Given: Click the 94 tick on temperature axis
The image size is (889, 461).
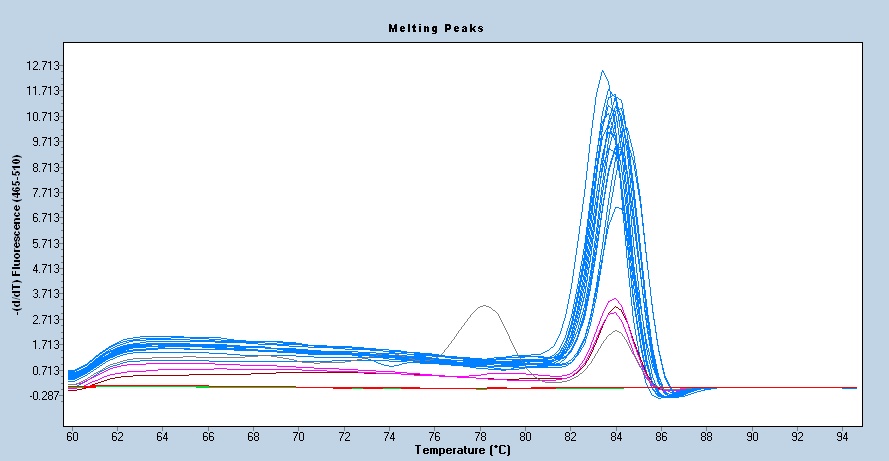Looking at the screenshot, I should (x=843, y=437).
